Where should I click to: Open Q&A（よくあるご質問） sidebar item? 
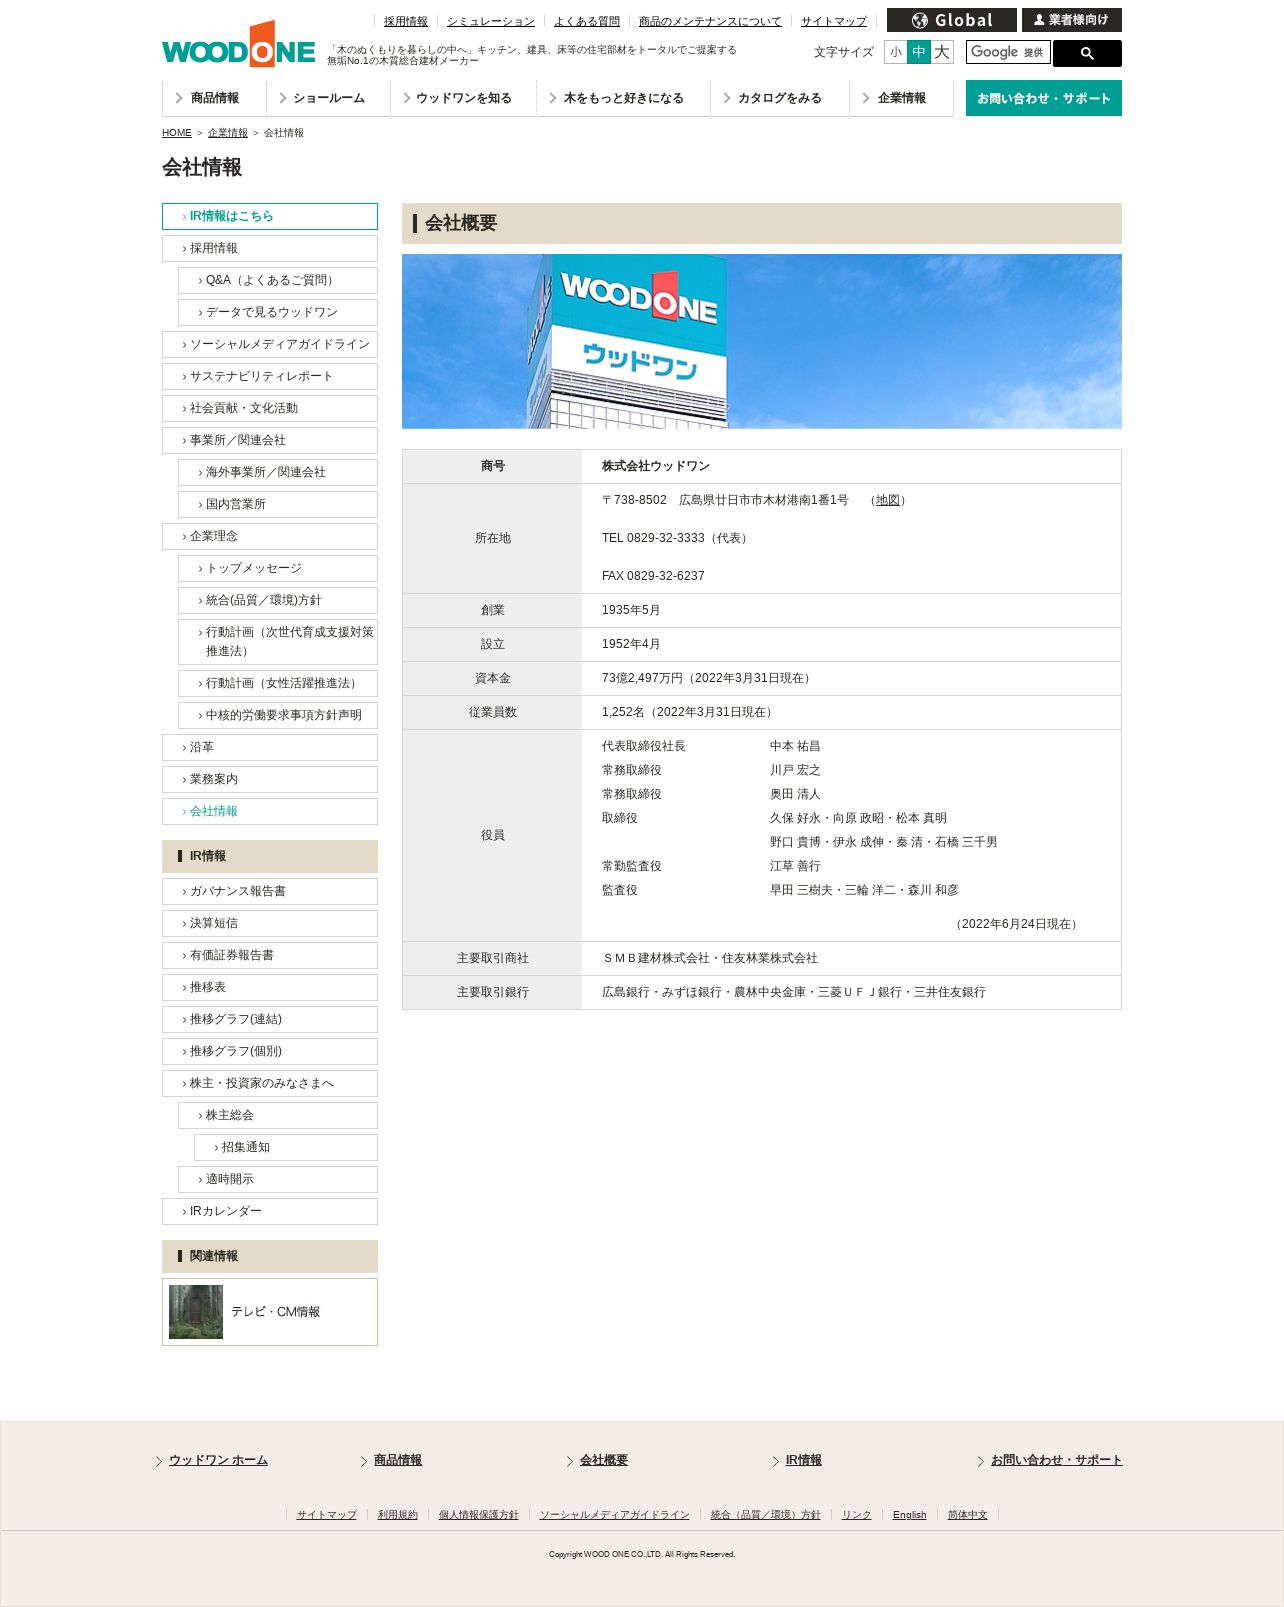pyautogui.click(x=278, y=280)
